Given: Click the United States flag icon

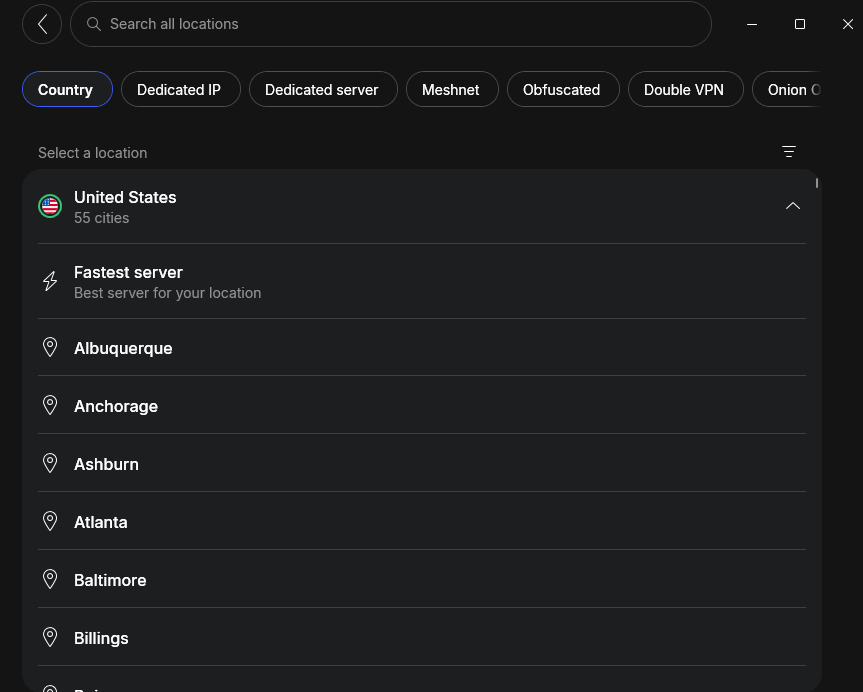Looking at the screenshot, I should (50, 206).
